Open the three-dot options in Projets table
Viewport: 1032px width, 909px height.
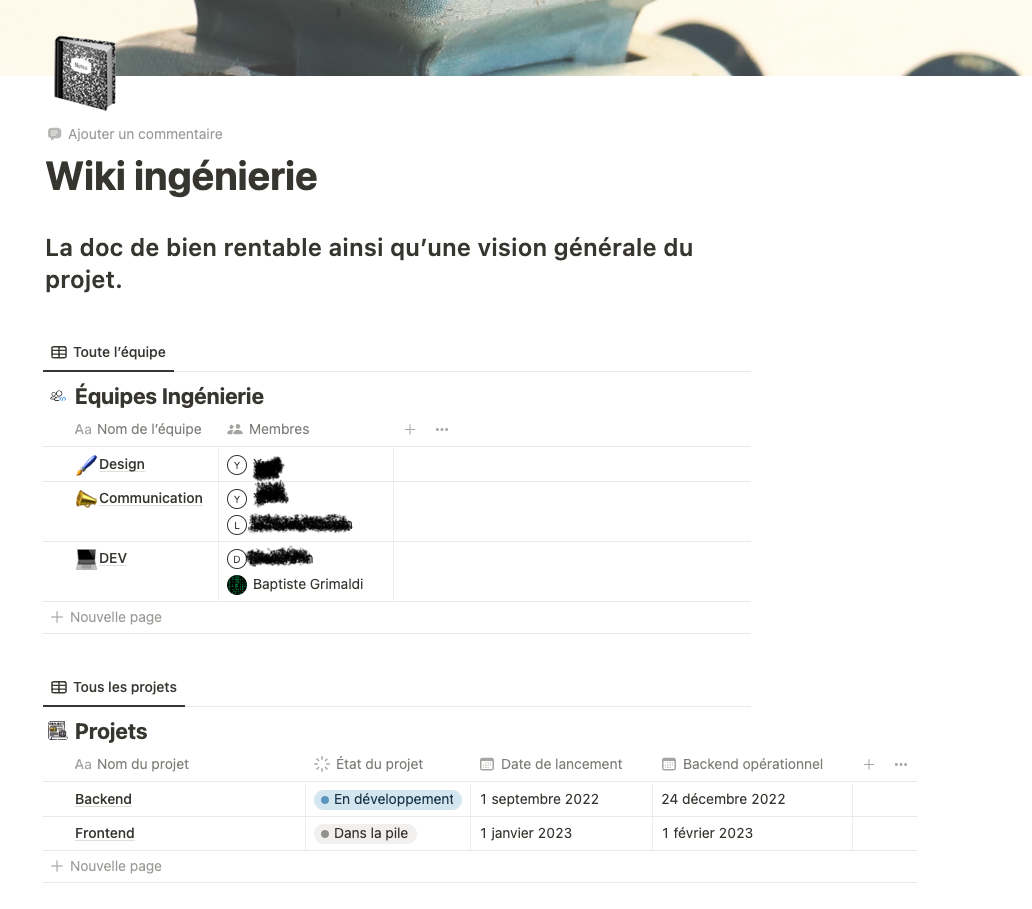click(x=901, y=764)
